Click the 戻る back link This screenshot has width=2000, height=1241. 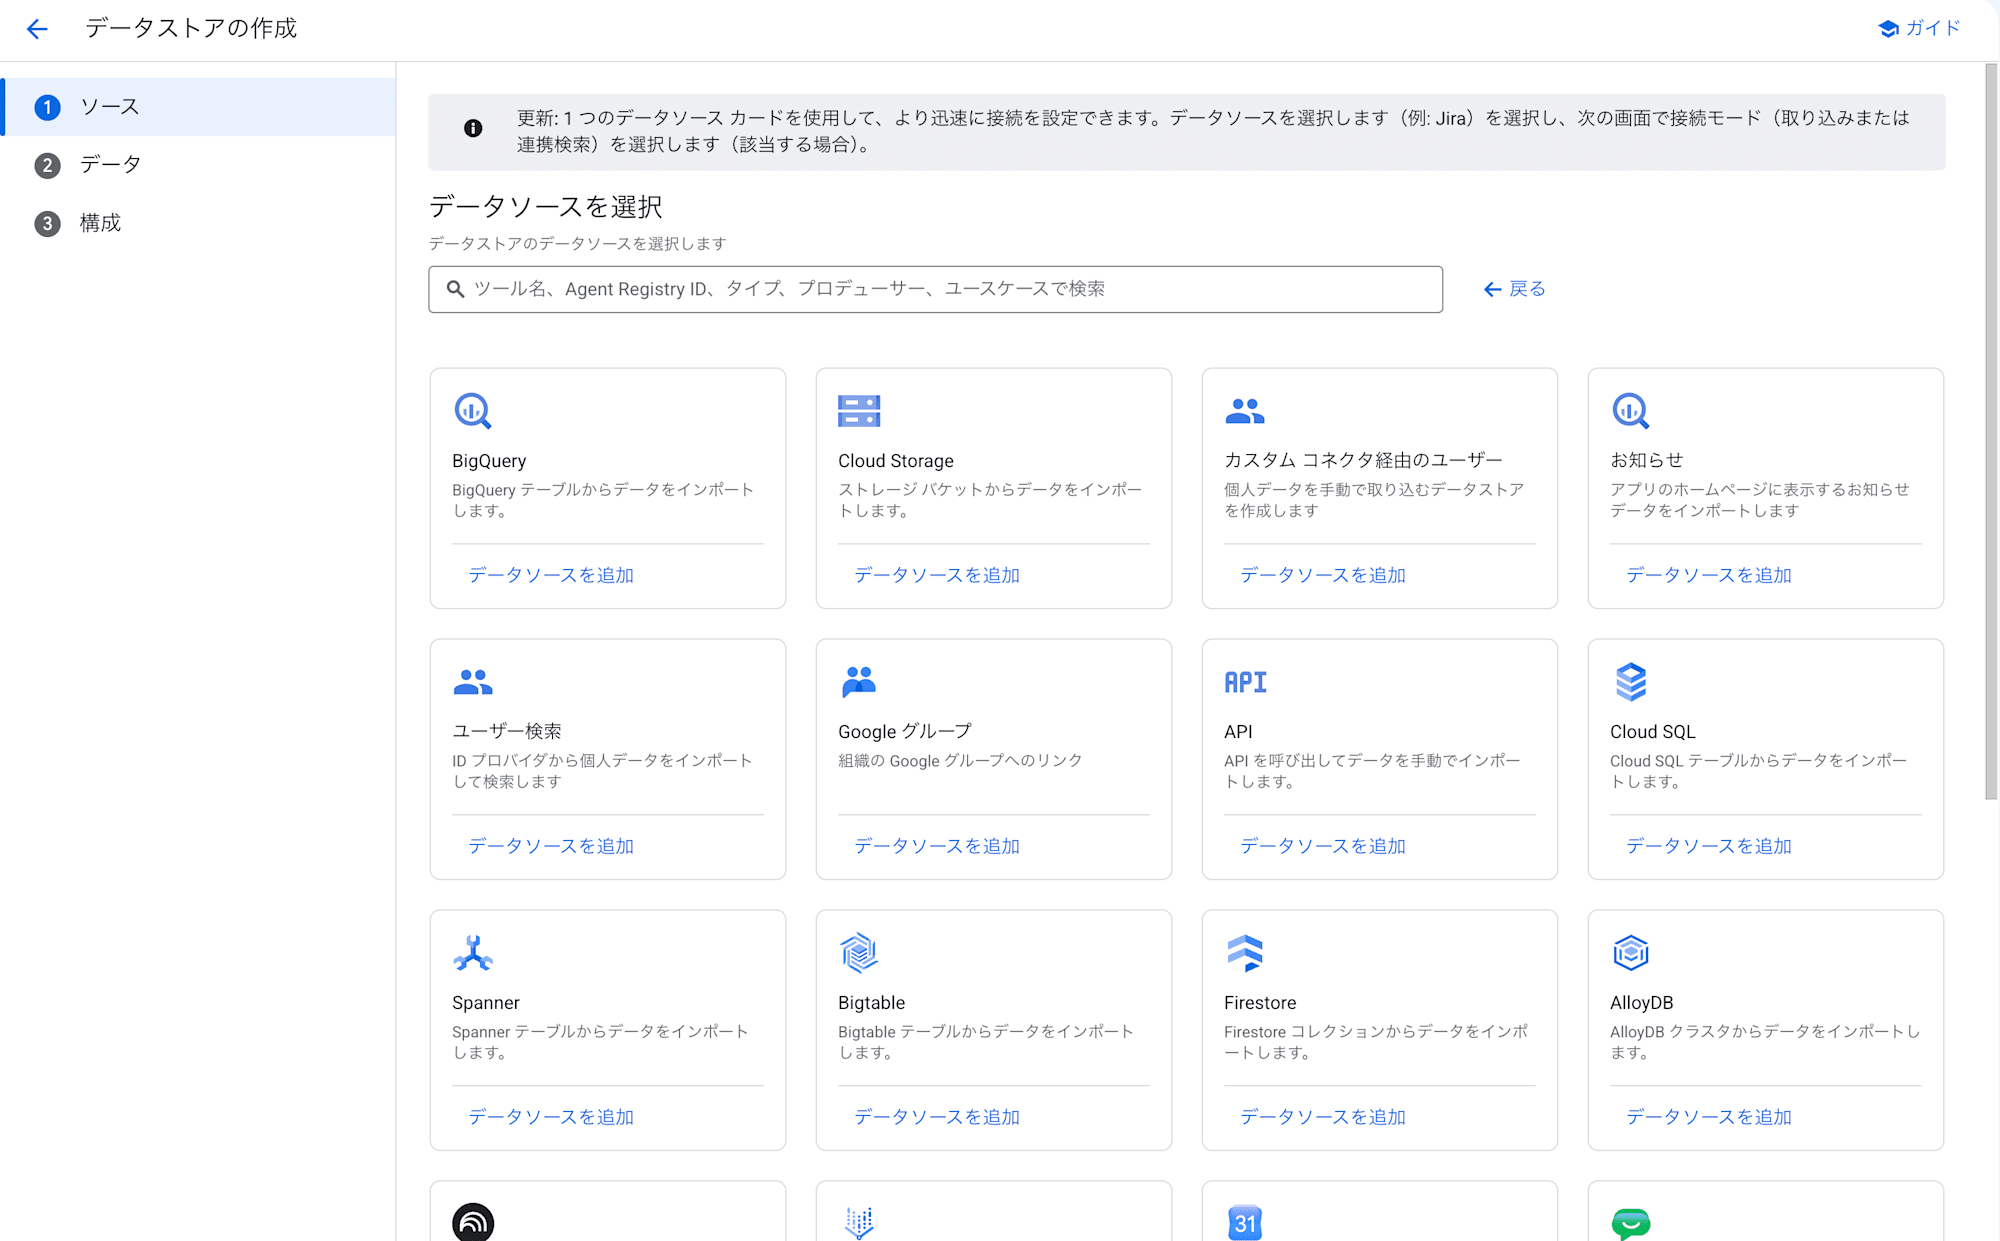(x=1514, y=289)
